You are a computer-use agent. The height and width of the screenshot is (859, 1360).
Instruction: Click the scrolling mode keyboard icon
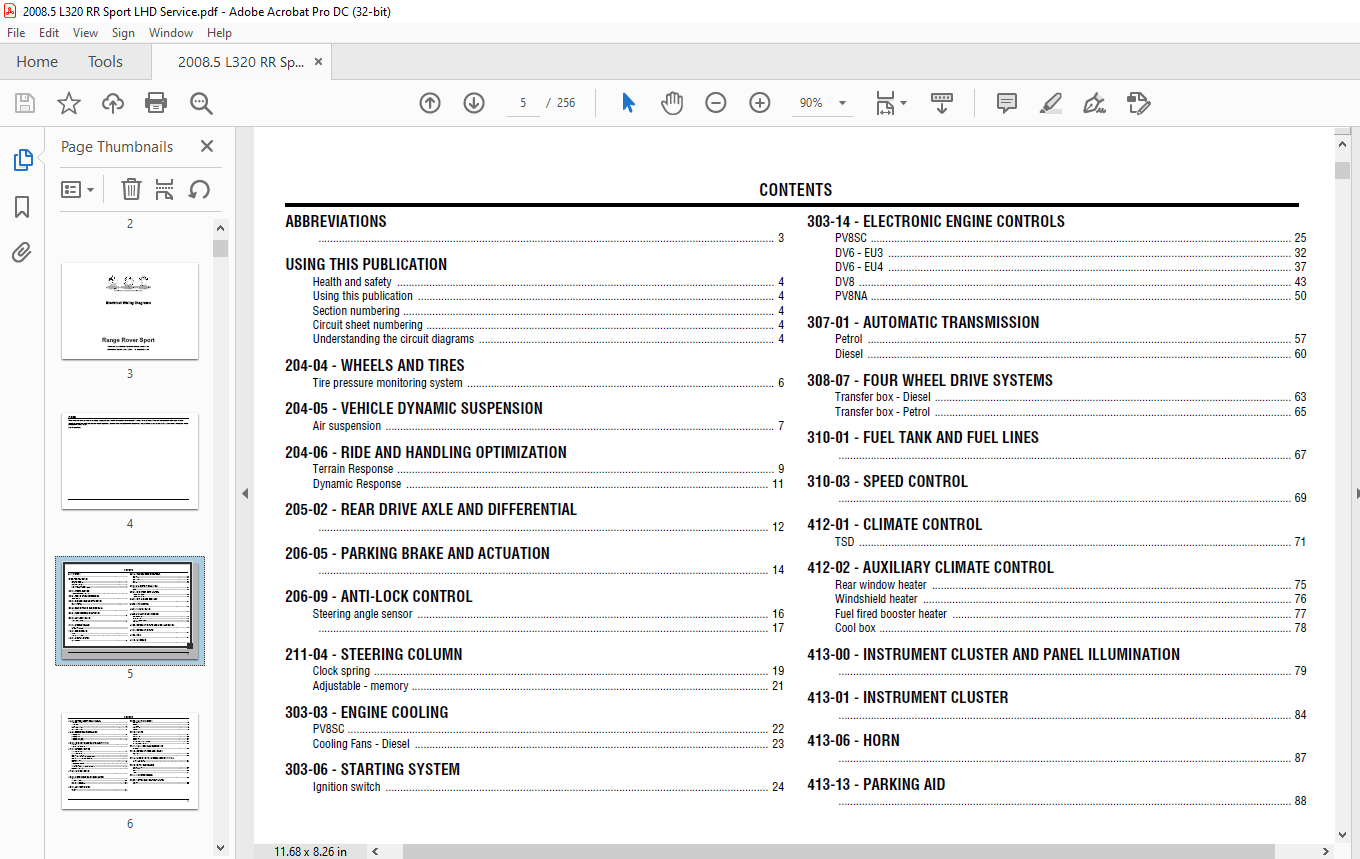point(942,103)
